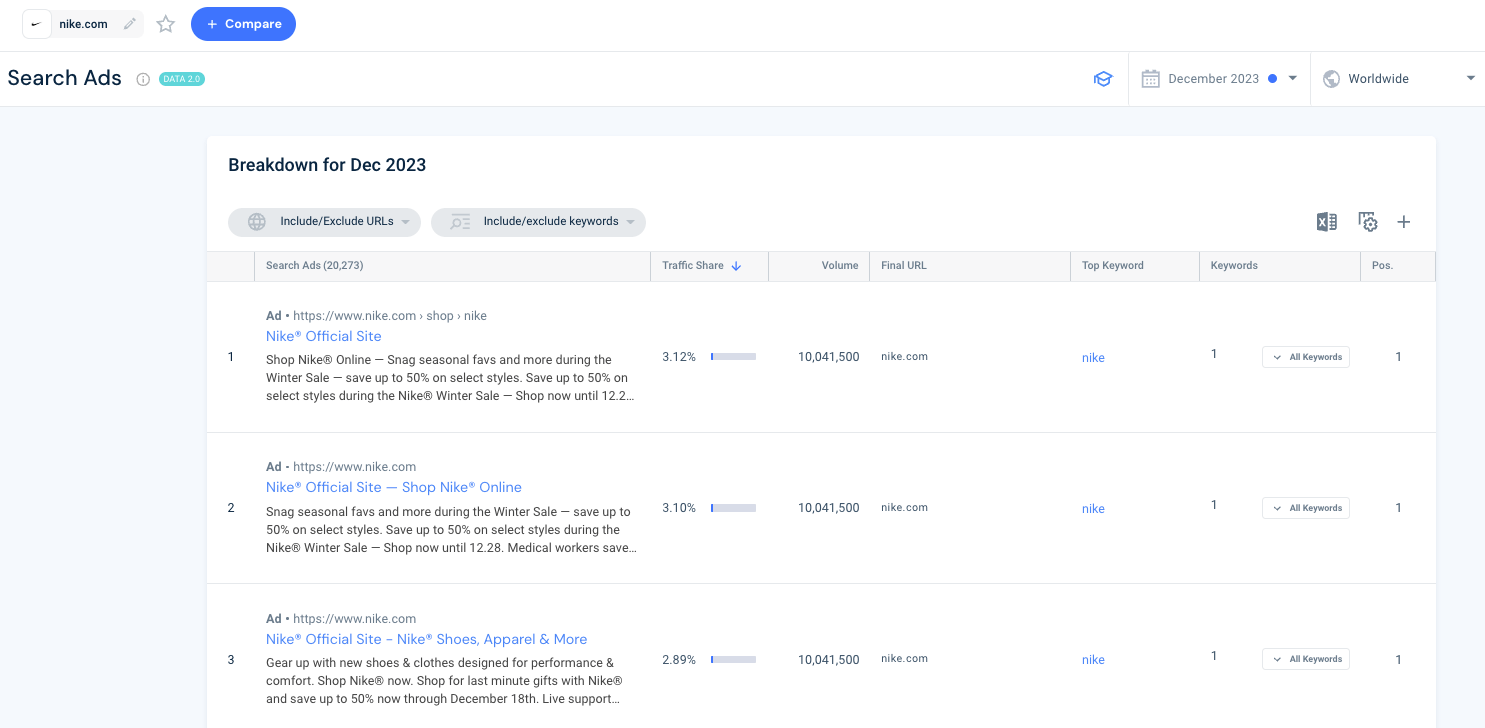Image resolution: width=1485 pixels, height=728 pixels.
Task: Click the globe icon beside Worldwide
Action: [x=1331, y=78]
